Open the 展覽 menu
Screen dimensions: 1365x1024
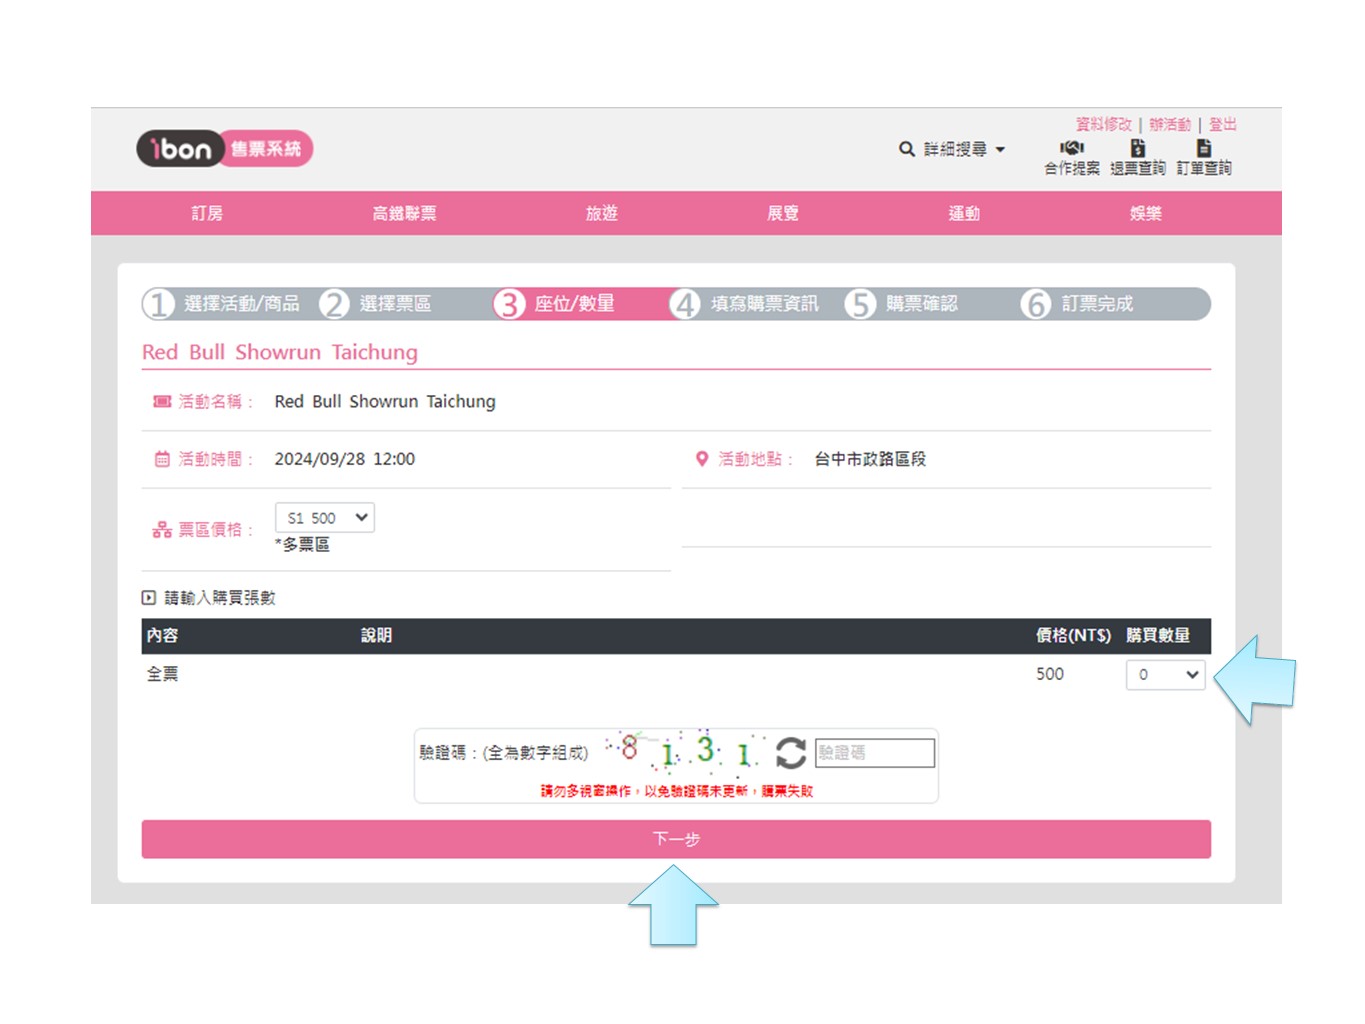click(x=782, y=213)
